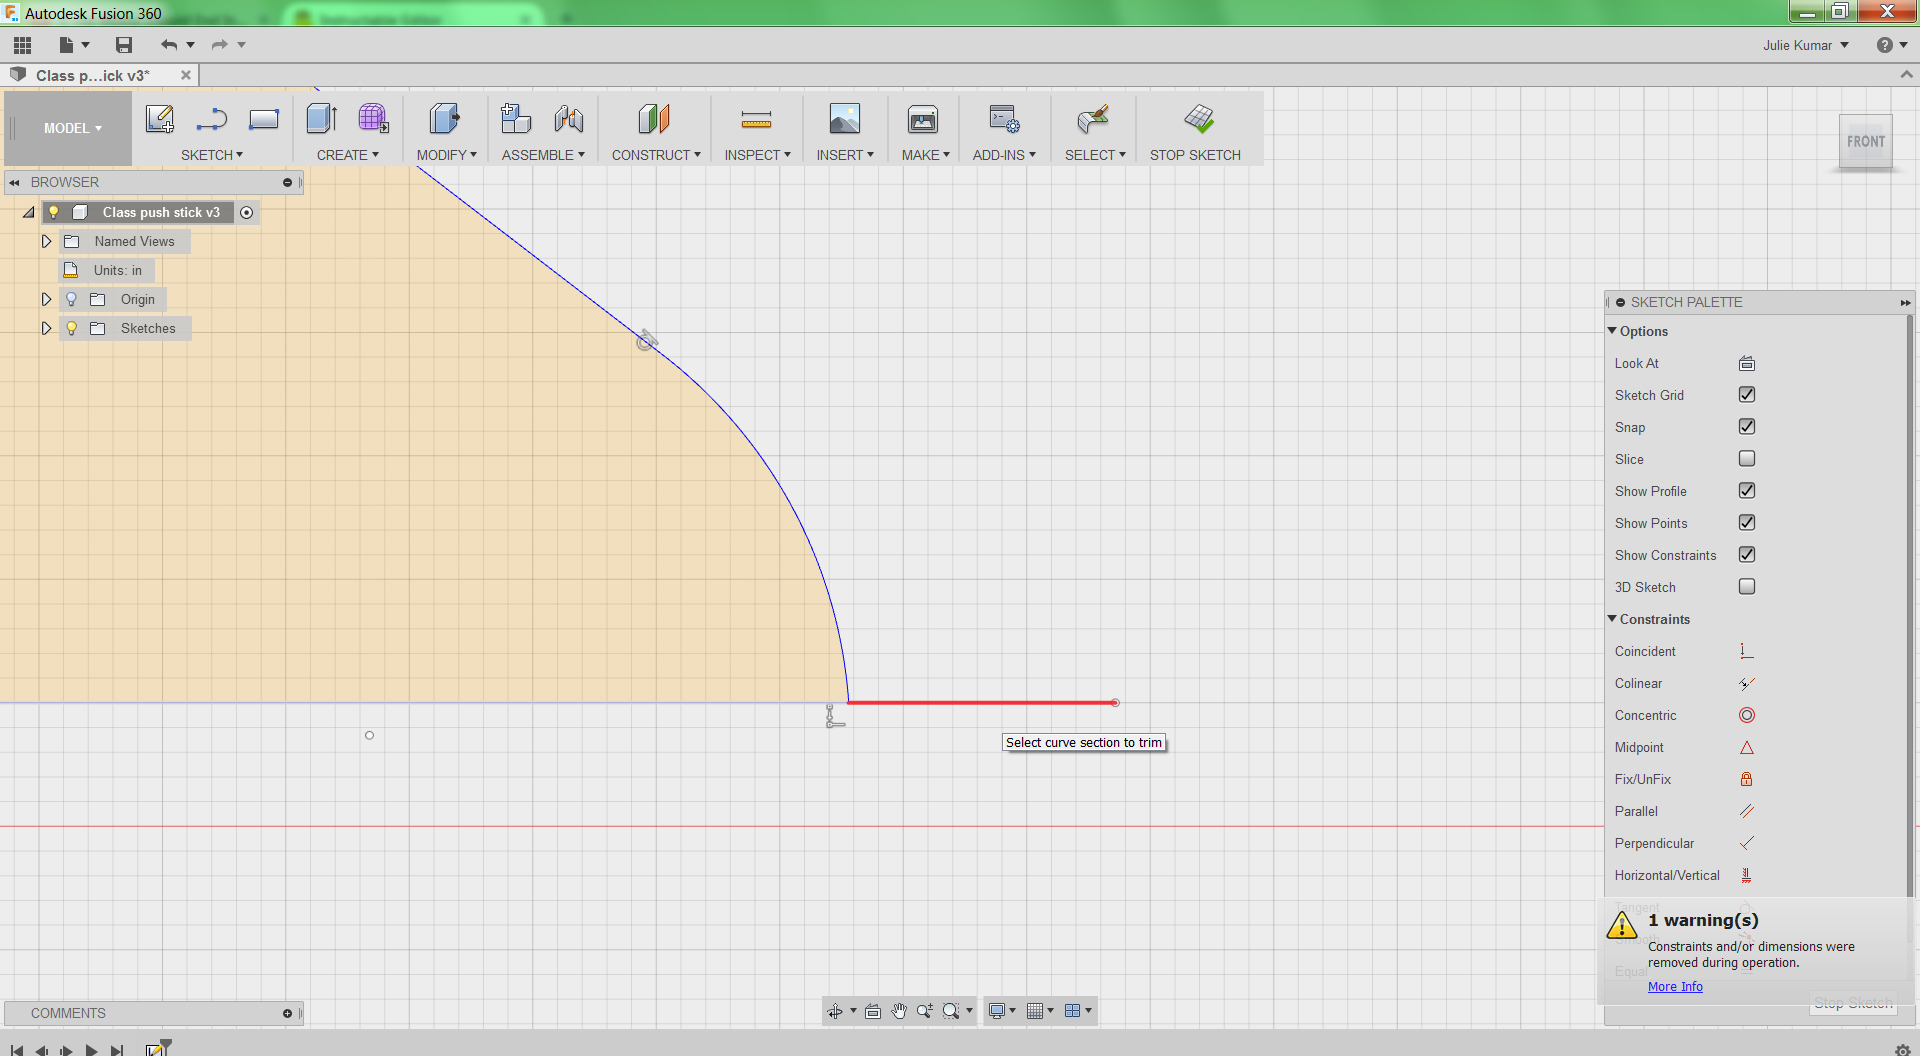This screenshot has width=1920, height=1056.
Task: Click the 3D Print make icon
Action: 923,119
